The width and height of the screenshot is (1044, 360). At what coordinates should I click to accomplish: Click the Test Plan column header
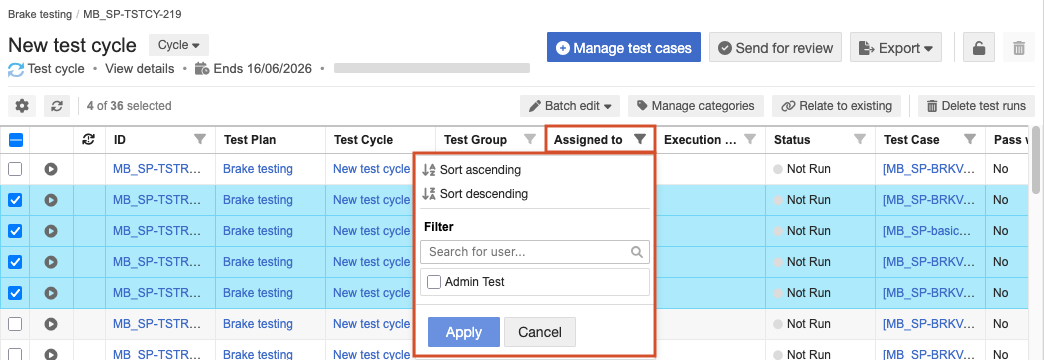(x=250, y=140)
